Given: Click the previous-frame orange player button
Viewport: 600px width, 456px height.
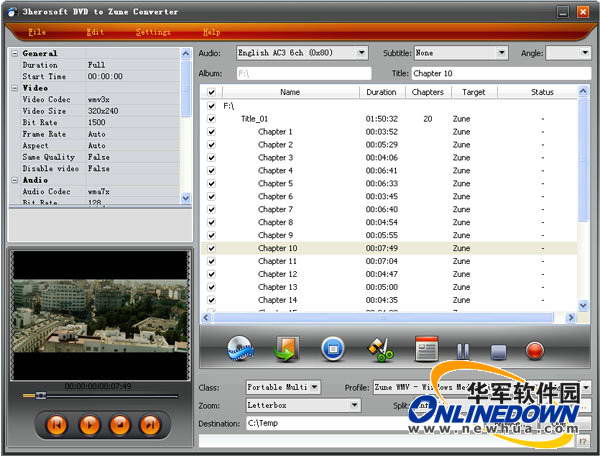Looking at the screenshot, I should (57, 424).
